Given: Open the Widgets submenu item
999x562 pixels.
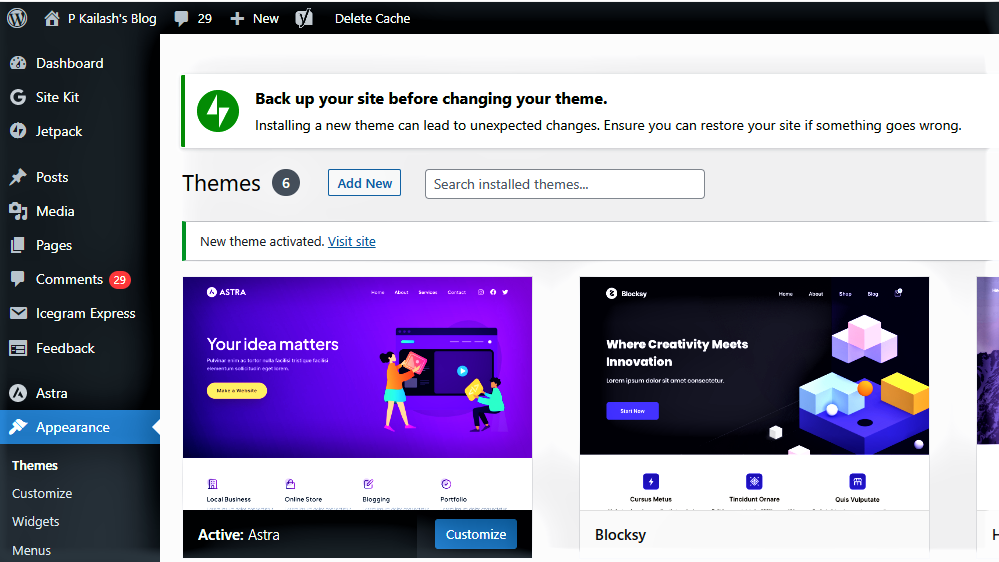Looking at the screenshot, I should [36, 521].
